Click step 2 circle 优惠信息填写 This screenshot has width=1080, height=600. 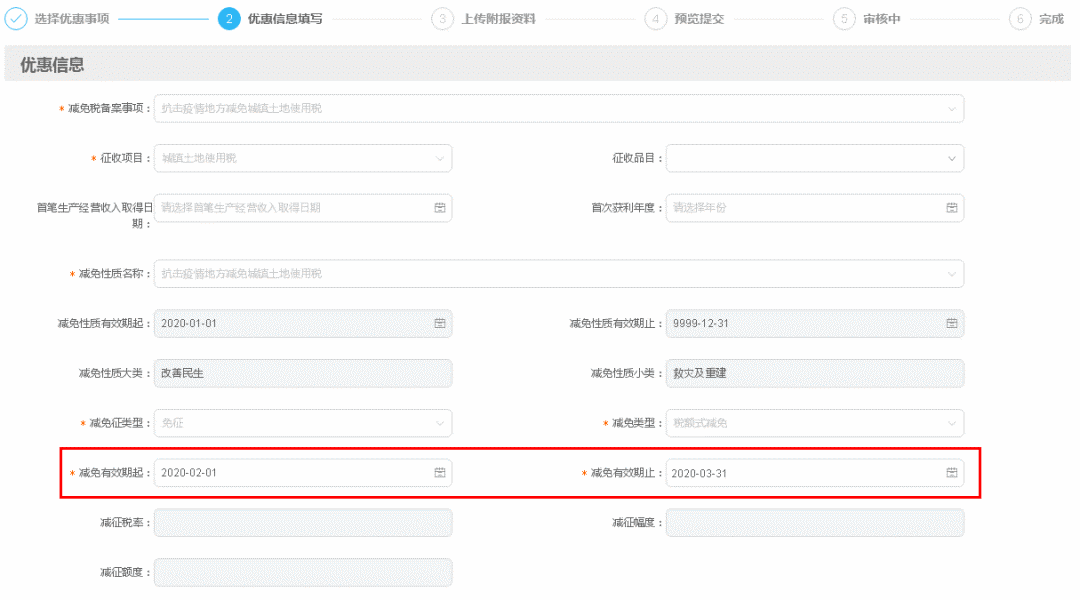229,19
